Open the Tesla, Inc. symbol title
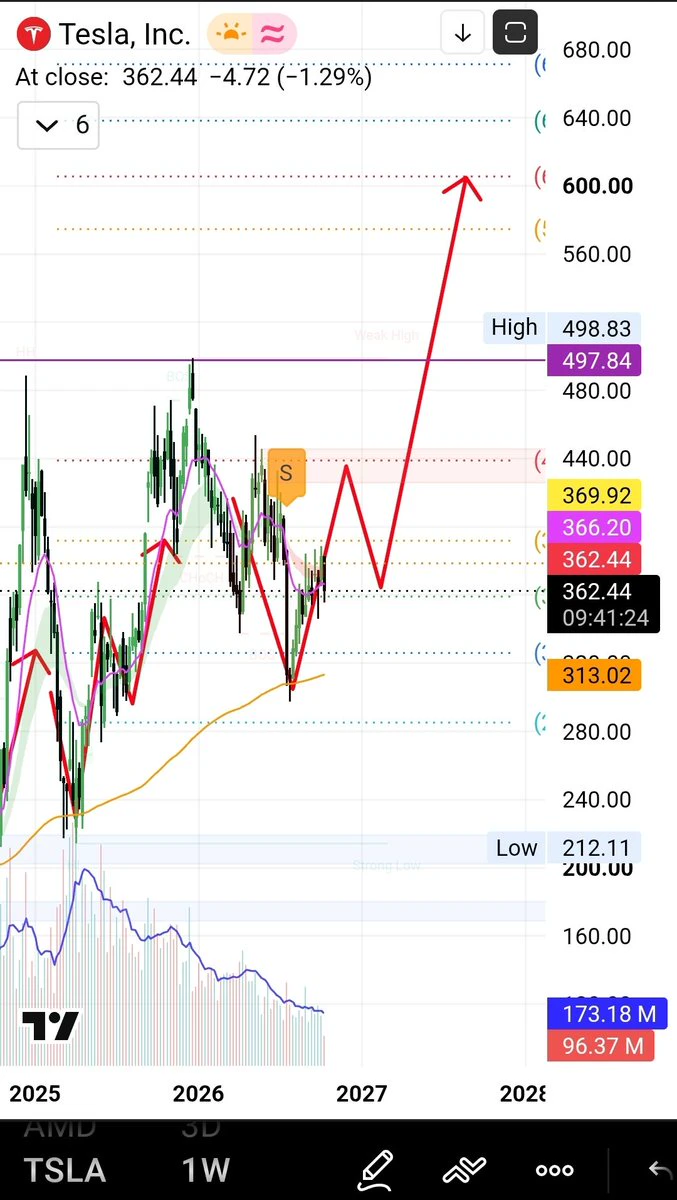 point(124,34)
